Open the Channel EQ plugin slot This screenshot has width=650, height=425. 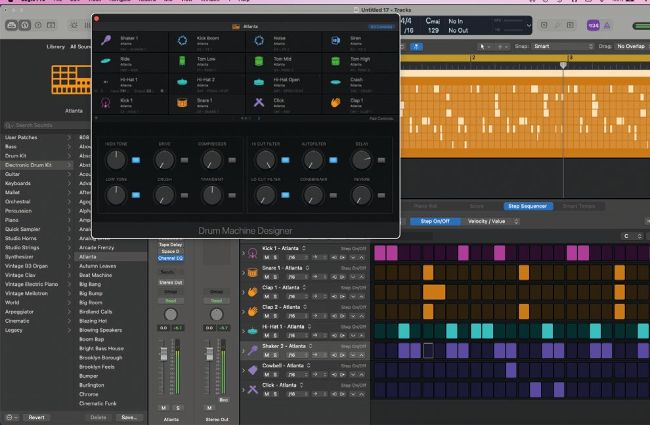coord(170,258)
